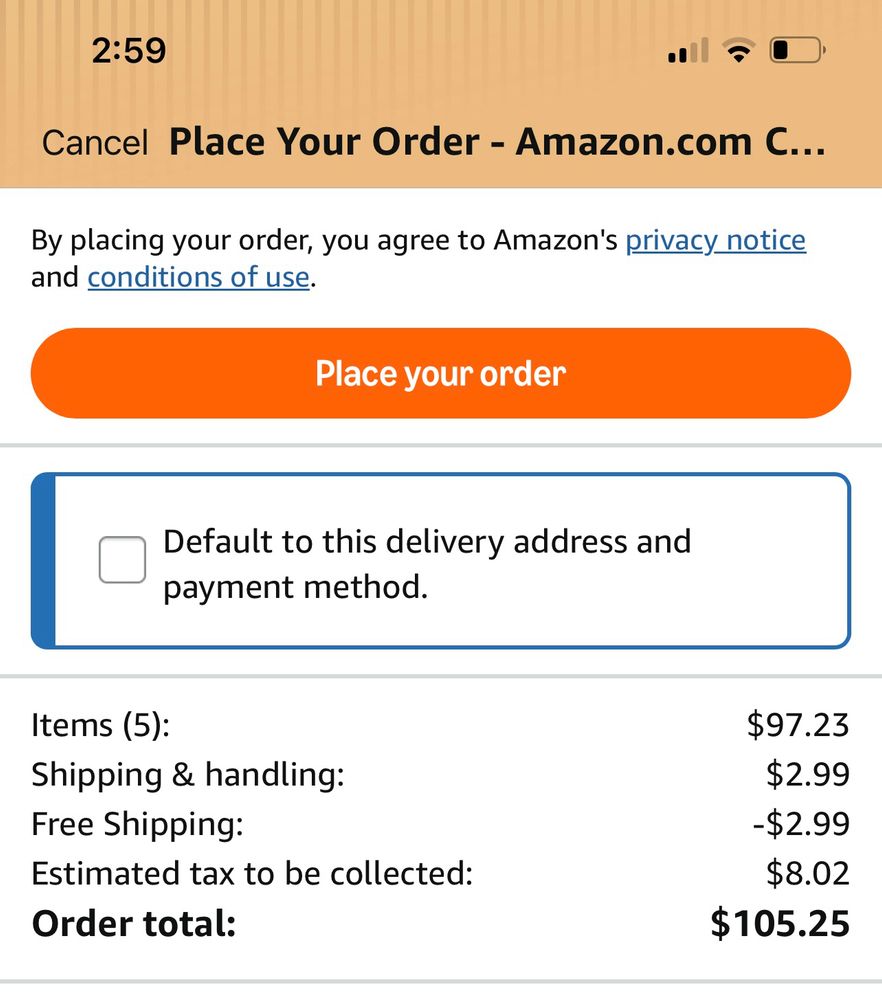Tap the $97.23 items subtotal
The height and width of the screenshot is (1000, 882).
pos(798,725)
